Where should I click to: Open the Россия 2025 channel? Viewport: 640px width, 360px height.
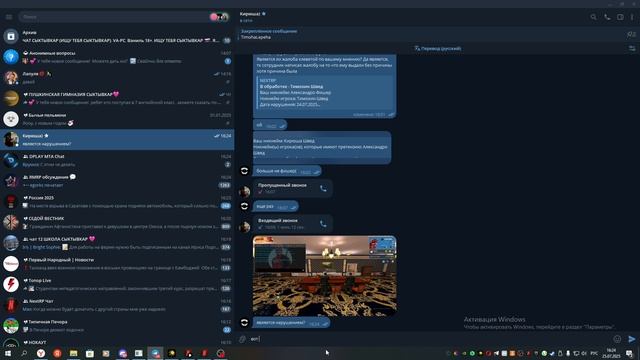[117, 202]
